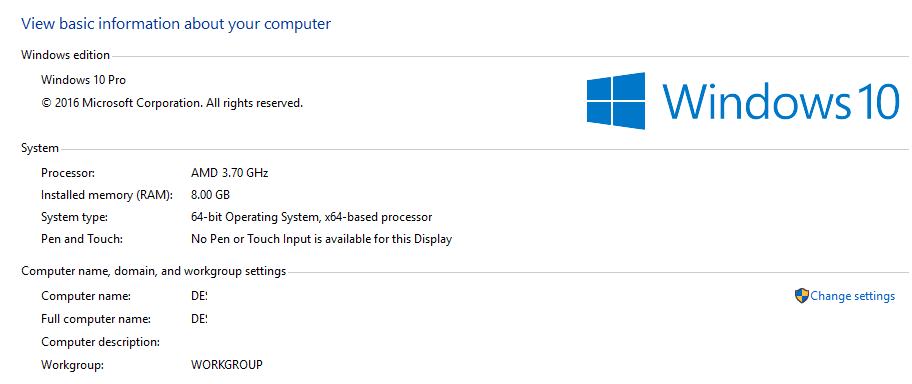Image resolution: width=912 pixels, height=384 pixels.
Task: Click the blue Windows logo icon
Action: point(616,101)
